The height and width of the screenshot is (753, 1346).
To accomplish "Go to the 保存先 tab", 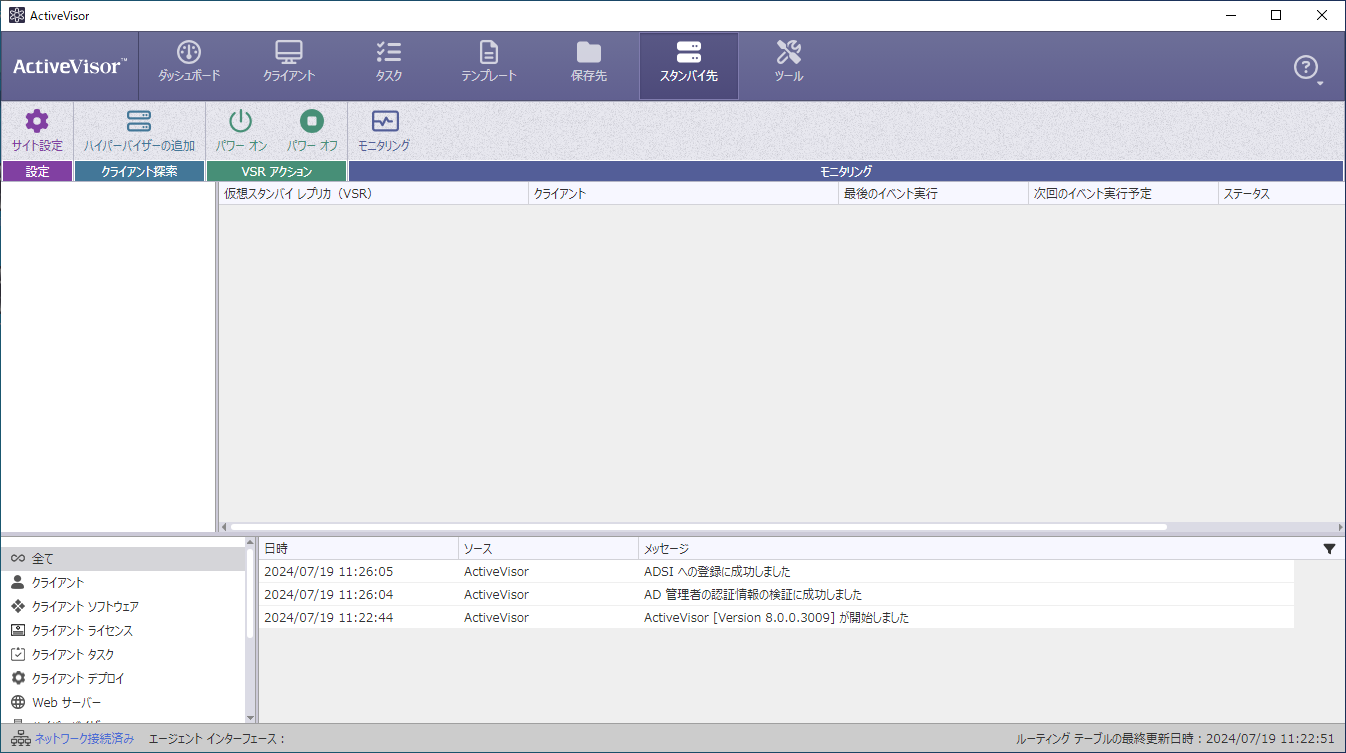I will (589, 62).
